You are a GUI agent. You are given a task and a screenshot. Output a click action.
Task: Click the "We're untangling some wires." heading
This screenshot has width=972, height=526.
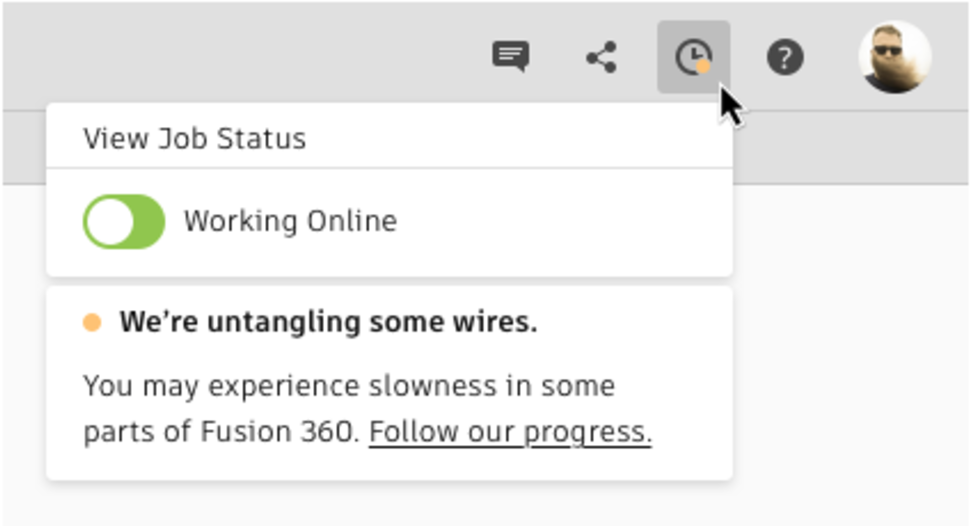pos(328,323)
